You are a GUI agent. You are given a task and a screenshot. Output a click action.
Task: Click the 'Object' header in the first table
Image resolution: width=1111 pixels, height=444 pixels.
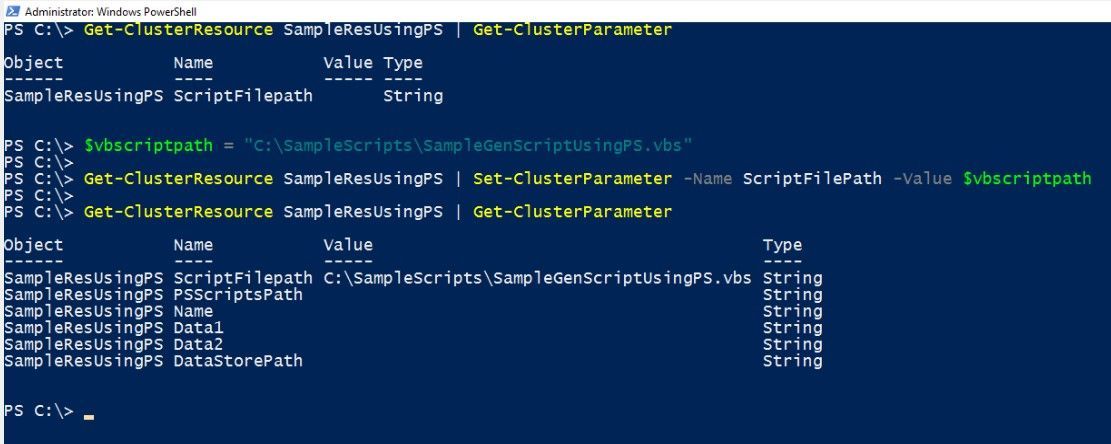tap(33, 63)
